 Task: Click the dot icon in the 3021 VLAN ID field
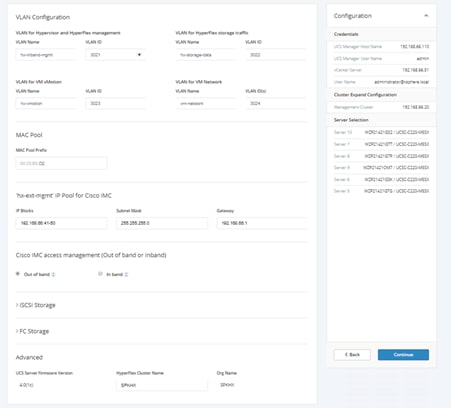click(139, 55)
